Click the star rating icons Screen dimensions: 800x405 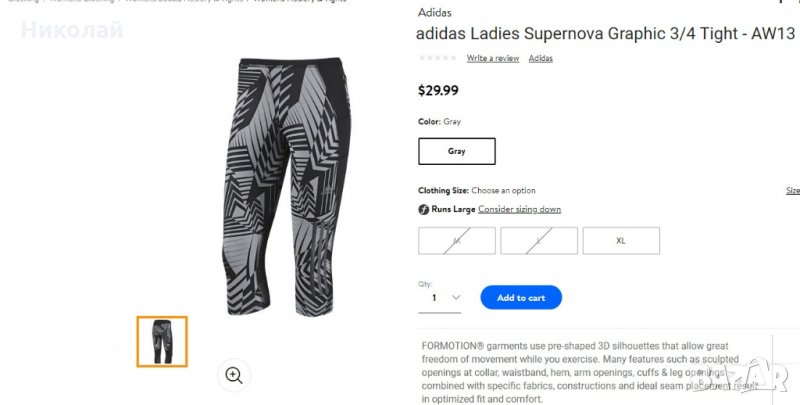click(438, 58)
